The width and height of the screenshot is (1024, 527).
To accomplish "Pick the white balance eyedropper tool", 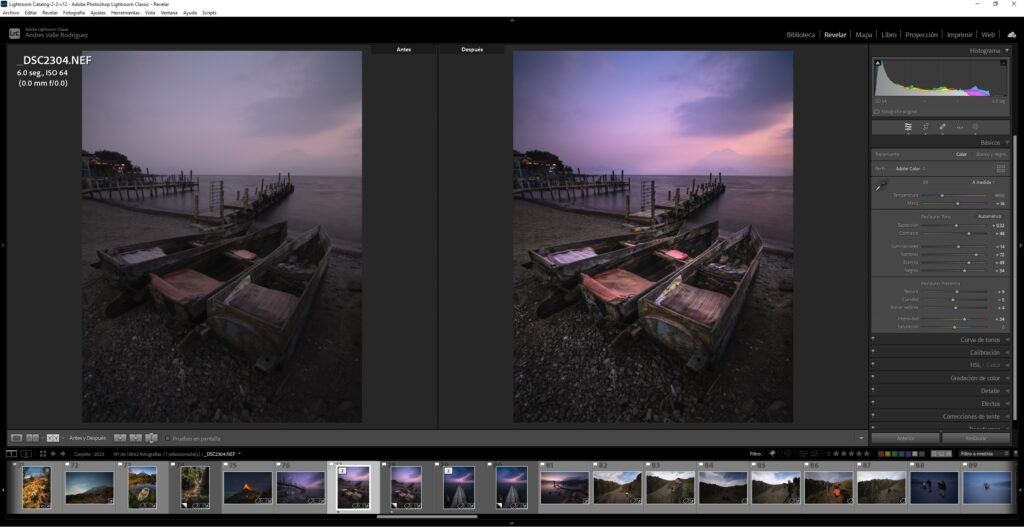I will 883,185.
